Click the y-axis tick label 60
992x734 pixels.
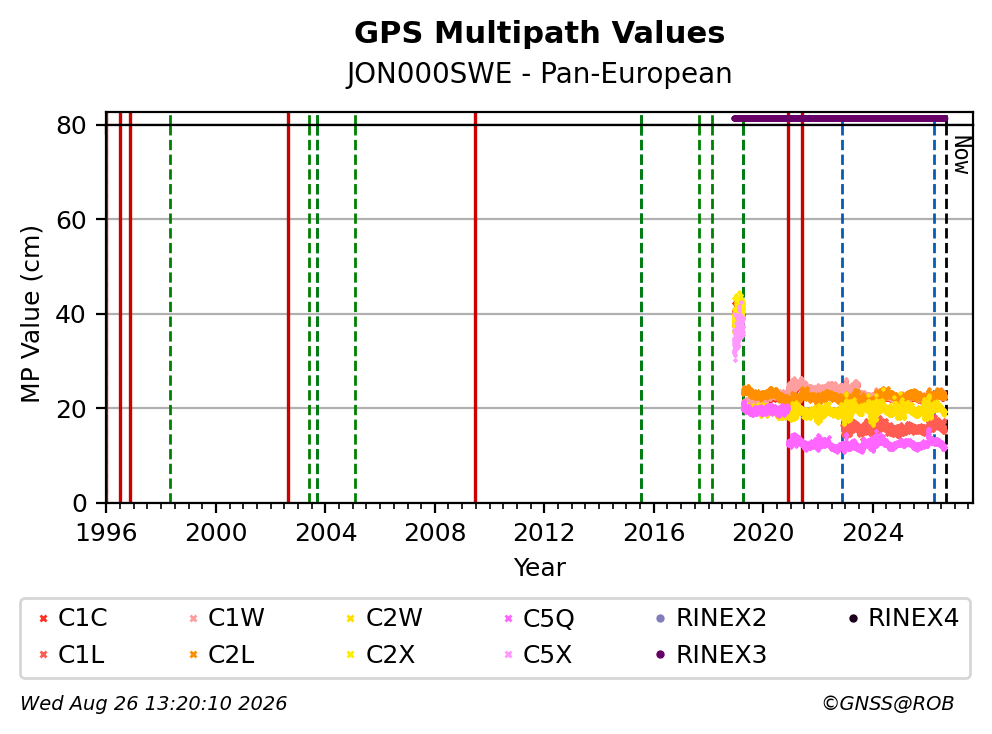(x=71, y=220)
